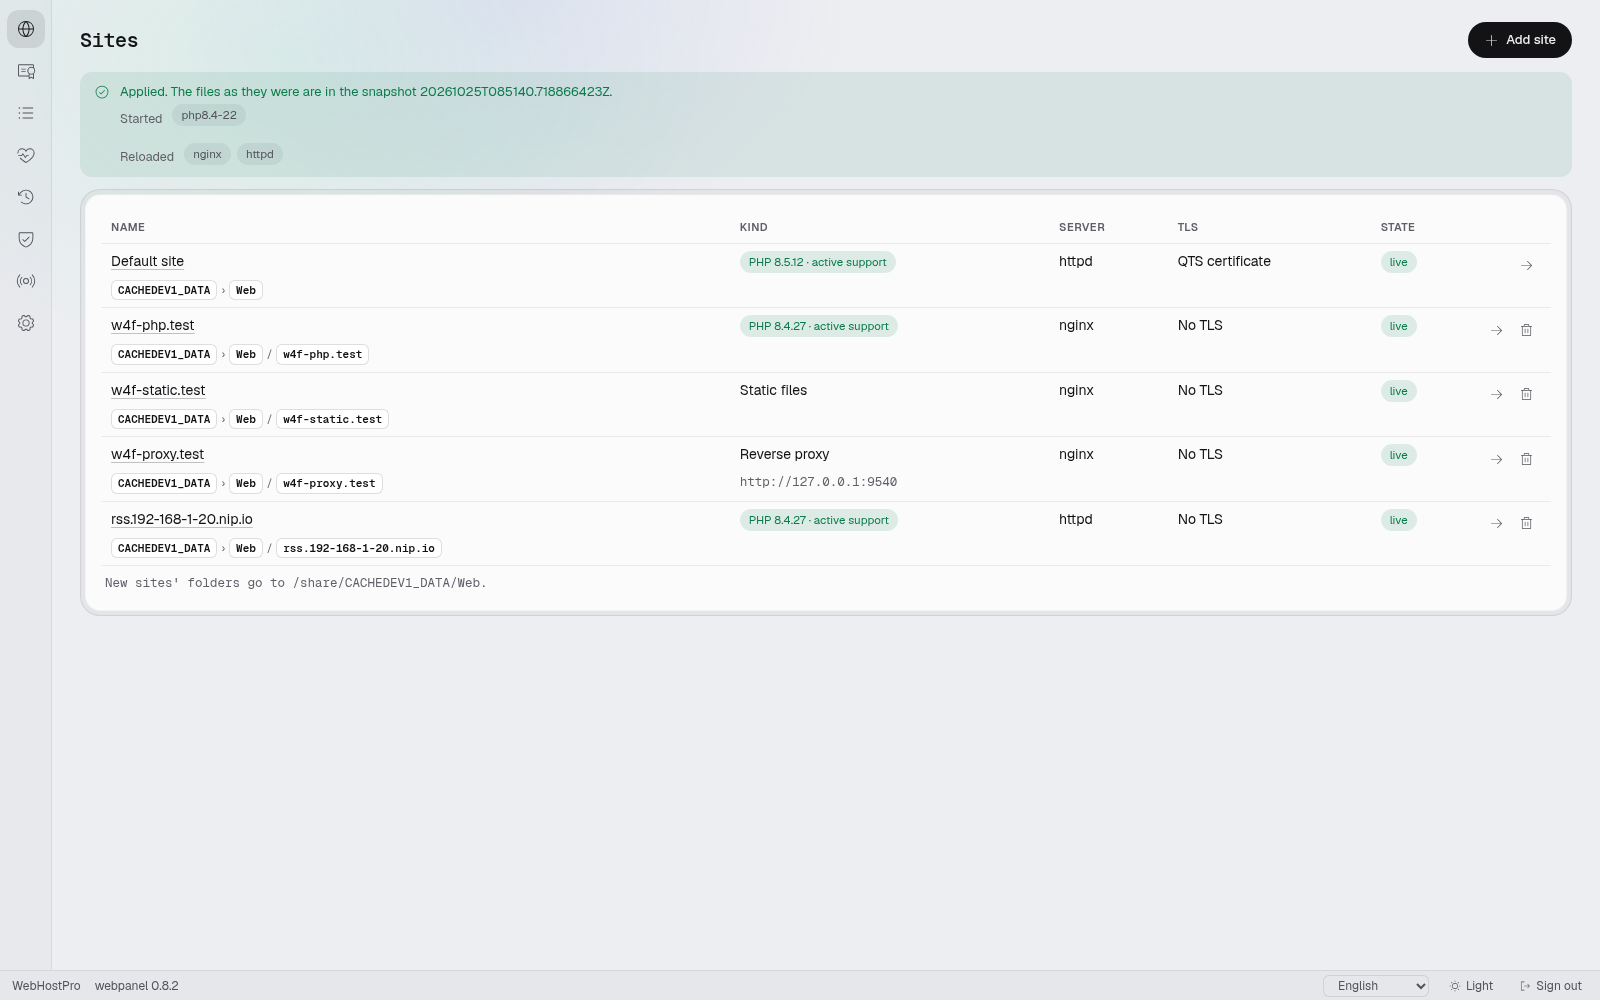Delete w4f-proxy.test with trash icon
Image resolution: width=1600 pixels, height=1000 pixels.
(1526, 459)
